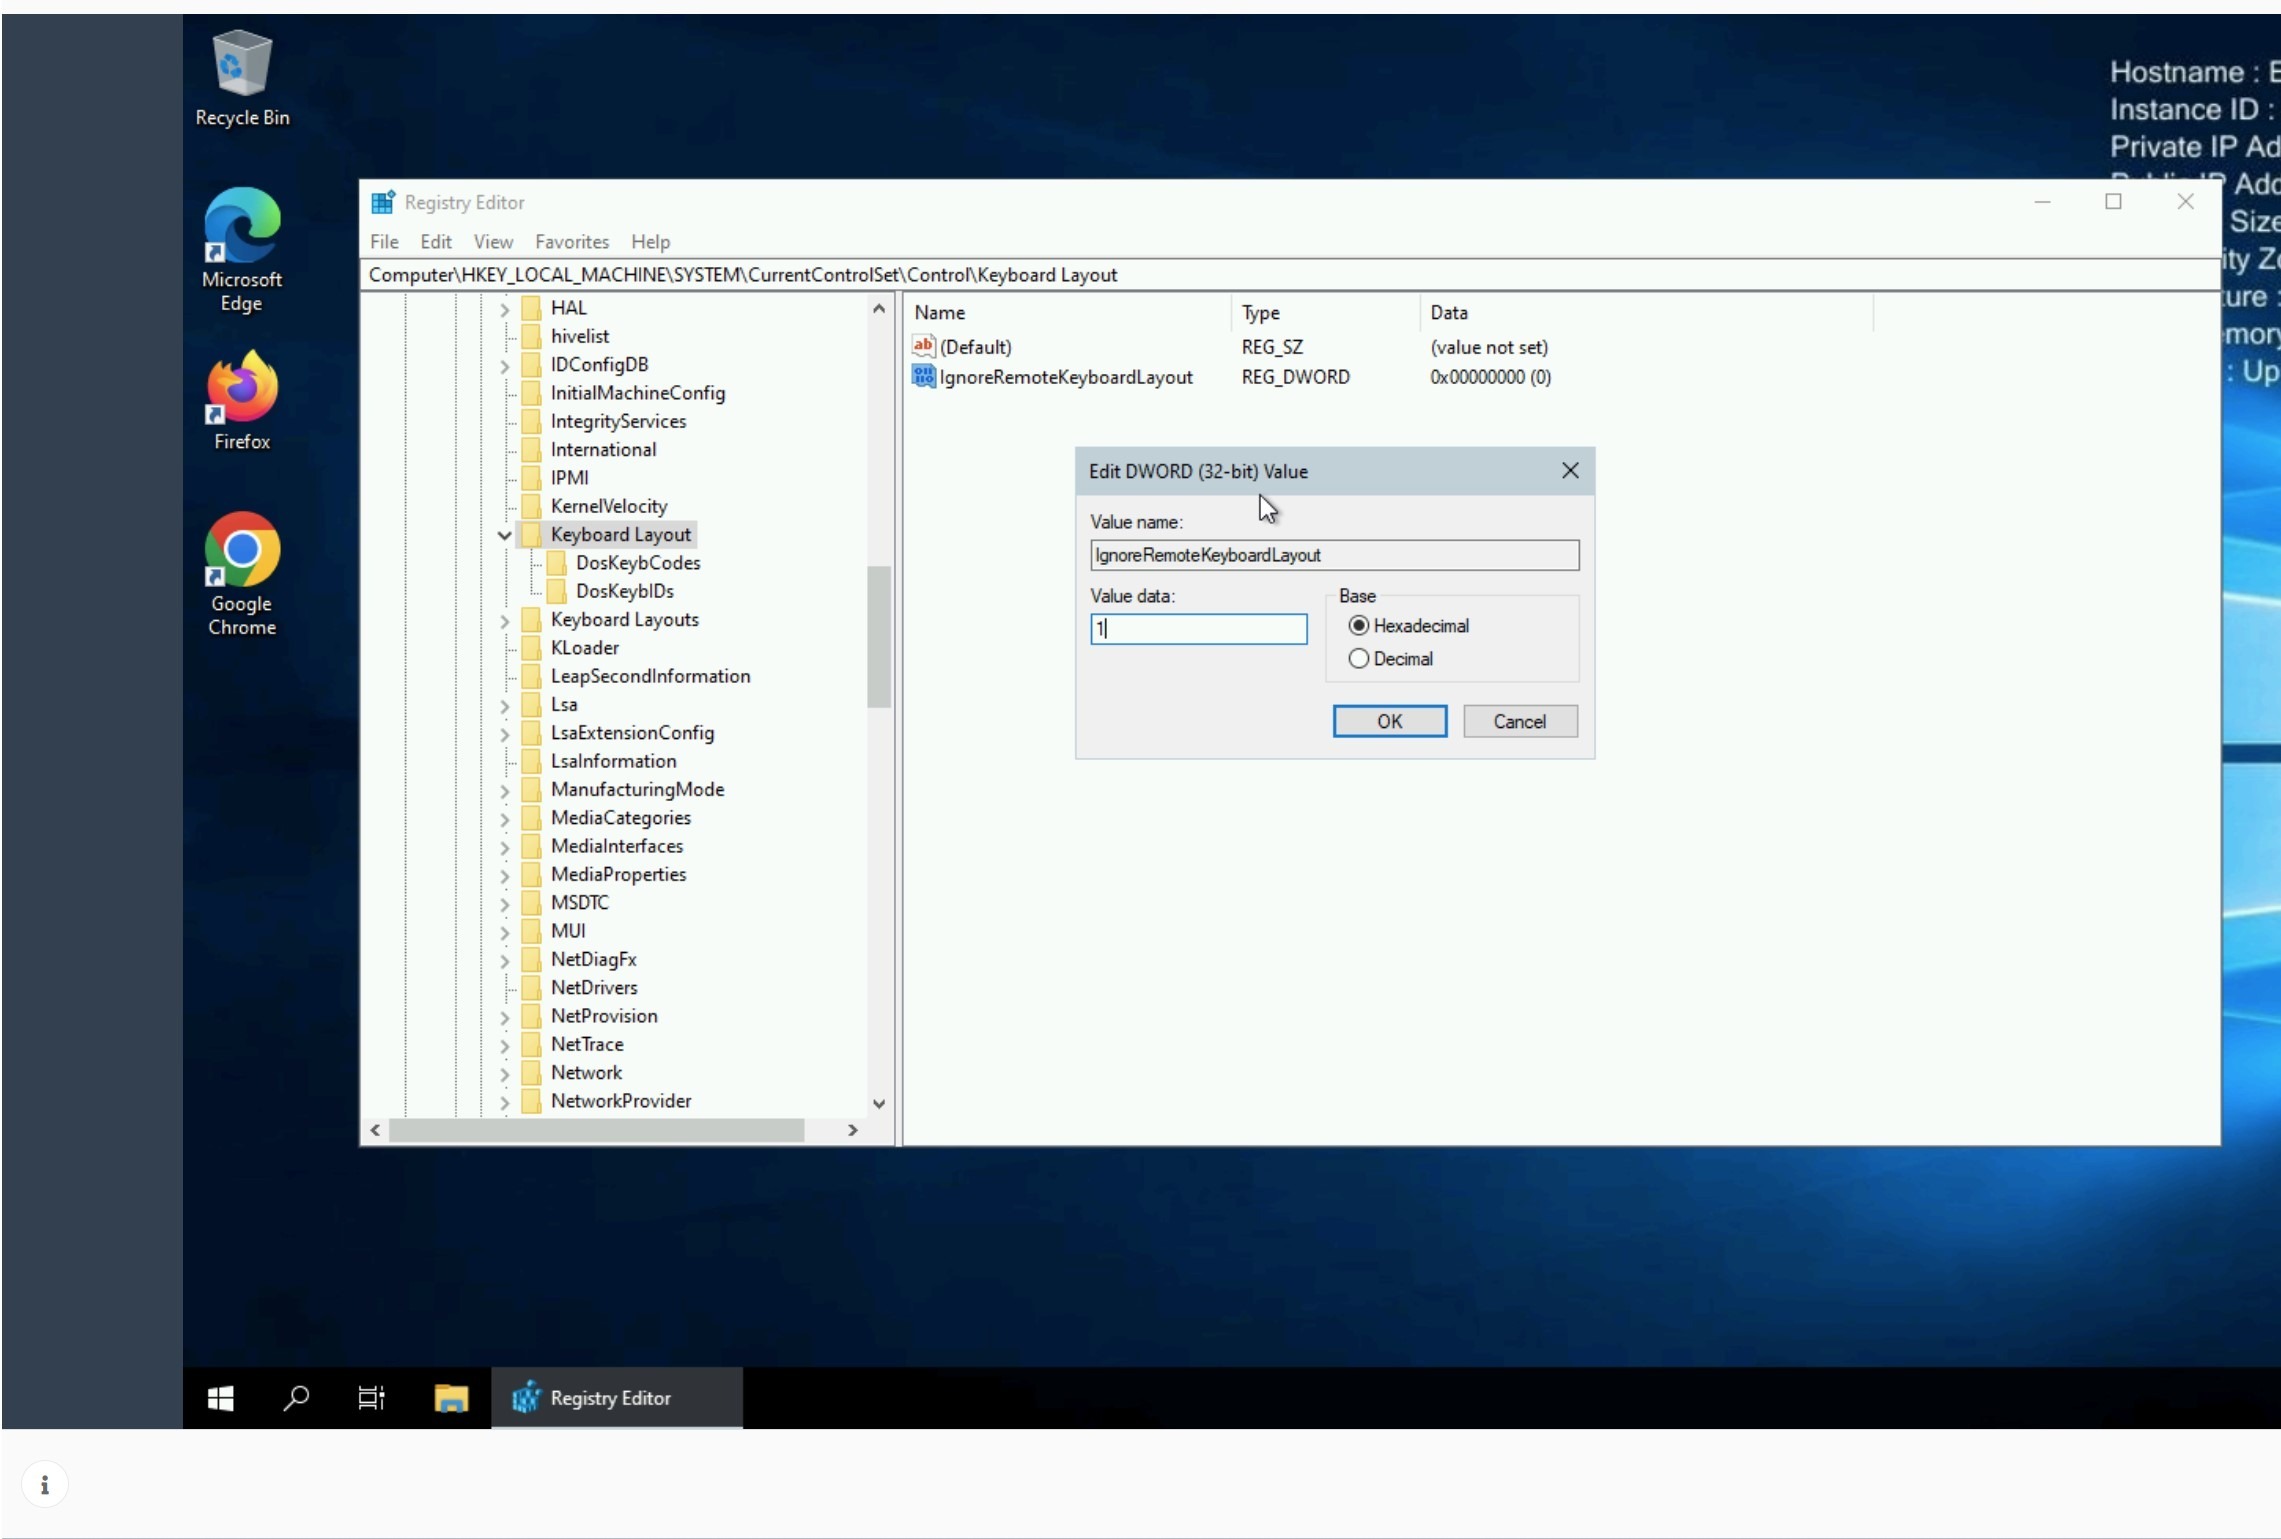Select the DosKeybCodes folder icon
The image size is (2281, 1539).
[x=557, y=562]
